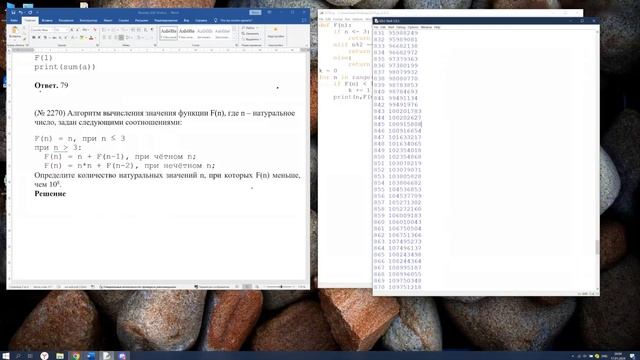Apply numbered list formatting

pos(114,30)
